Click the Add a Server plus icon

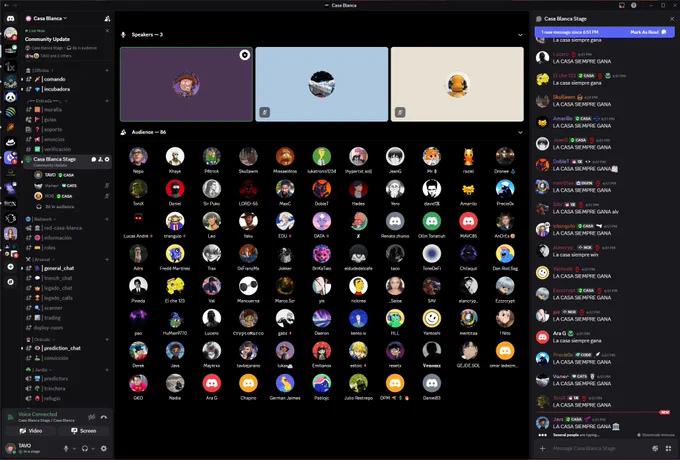pos(10,267)
